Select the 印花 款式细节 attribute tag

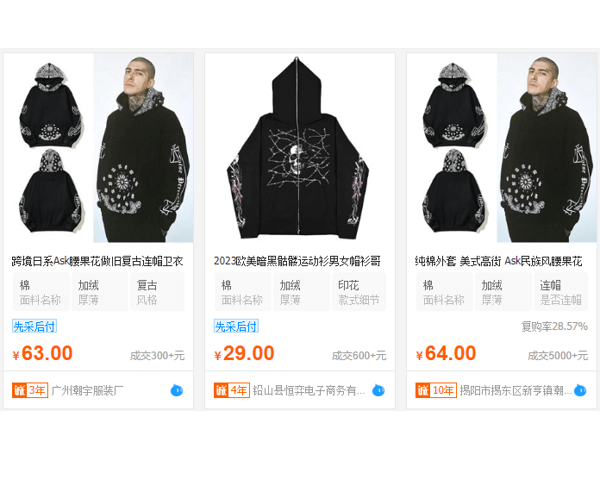pyautogui.click(x=359, y=292)
